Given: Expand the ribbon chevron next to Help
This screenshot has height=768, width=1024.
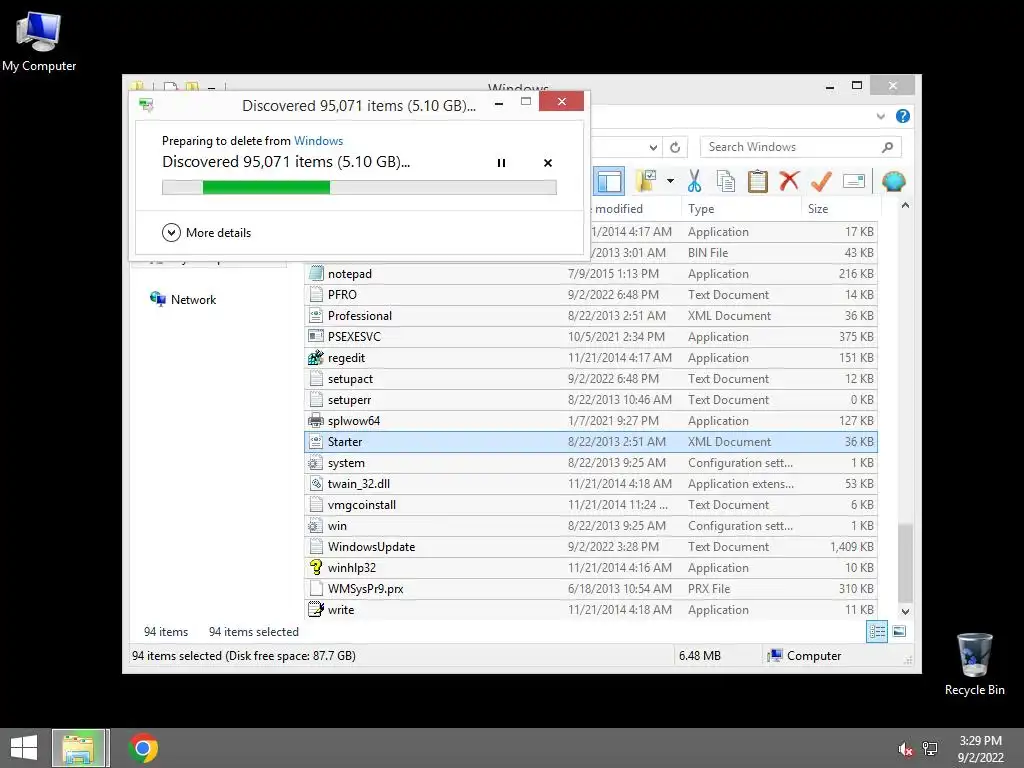Looking at the screenshot, I should [x=880, y=116].
